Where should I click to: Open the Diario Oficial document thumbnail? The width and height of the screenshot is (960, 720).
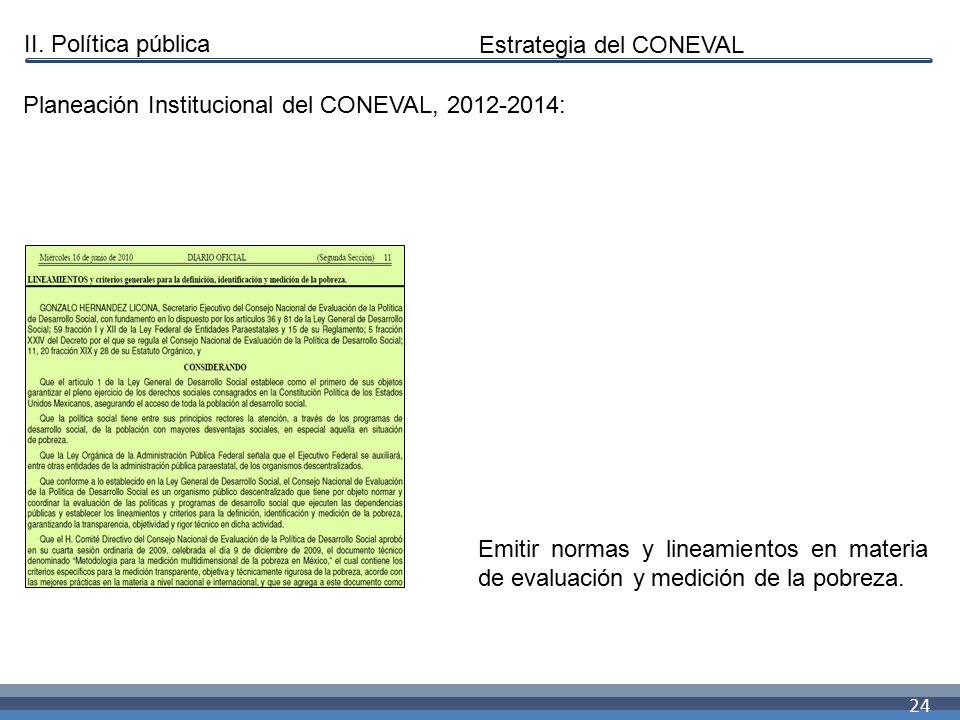click(215, 416)
